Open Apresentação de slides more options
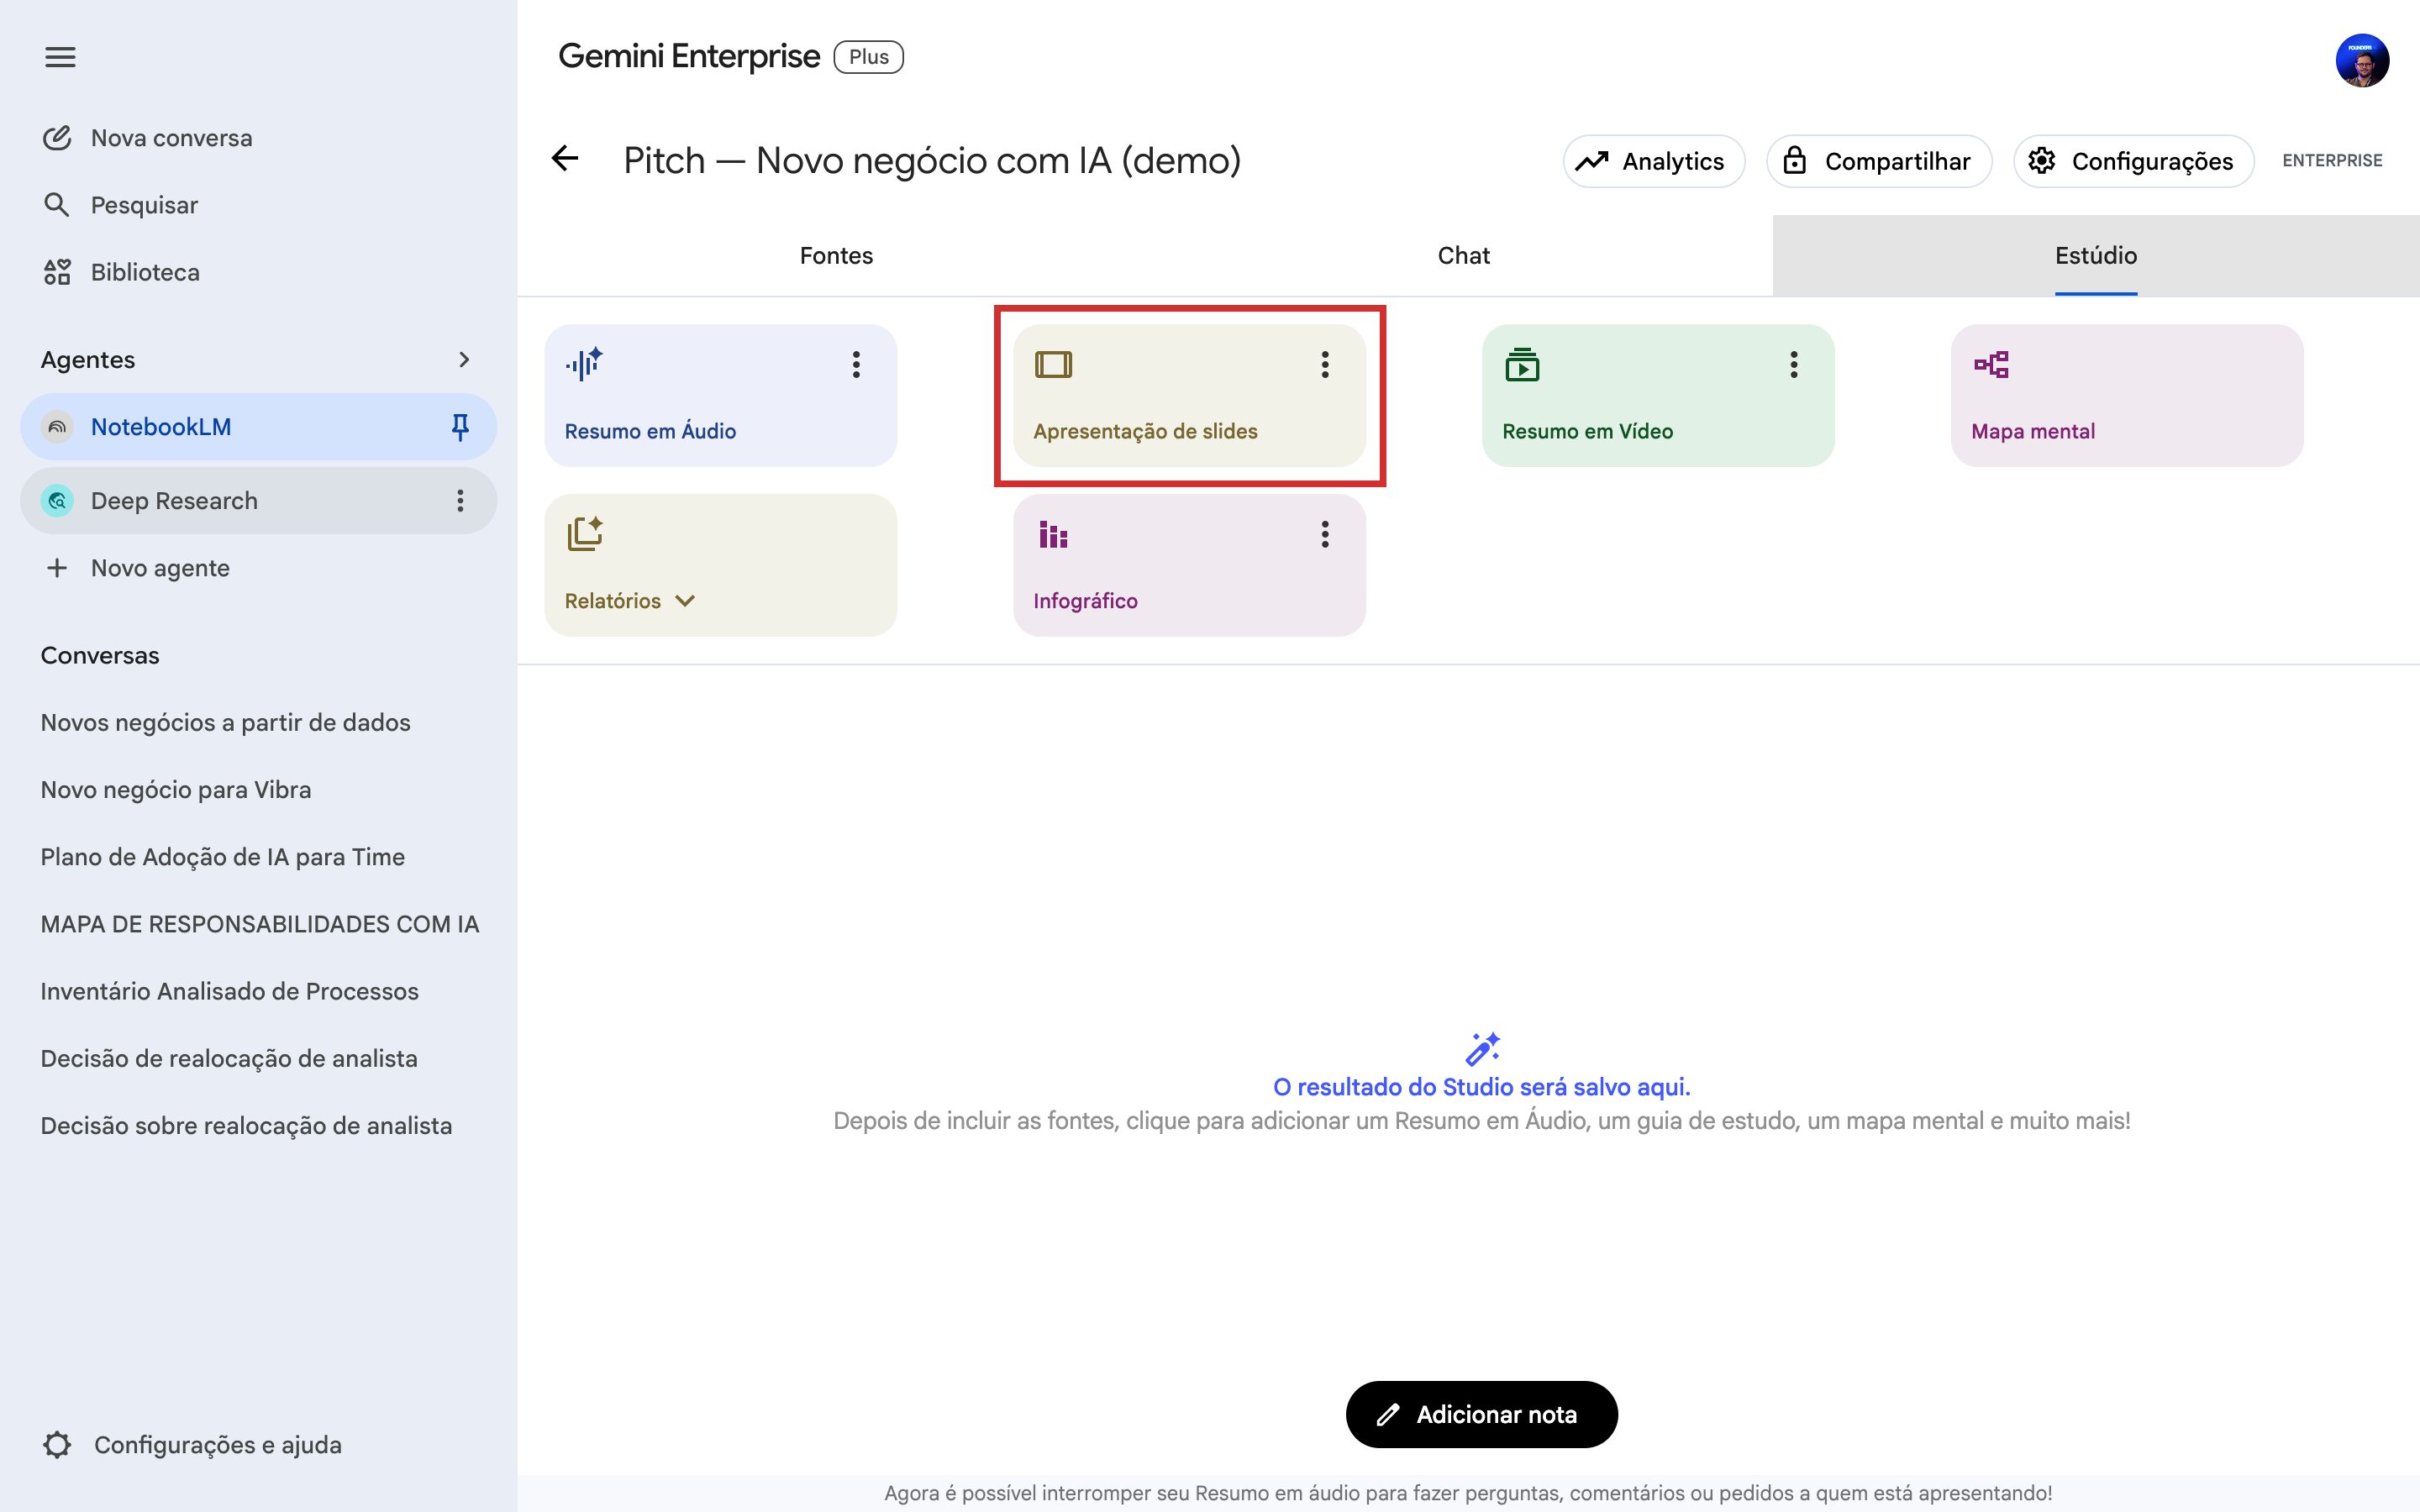The width and height of the screenshot is (2420, 1512). coord(1325,365)
